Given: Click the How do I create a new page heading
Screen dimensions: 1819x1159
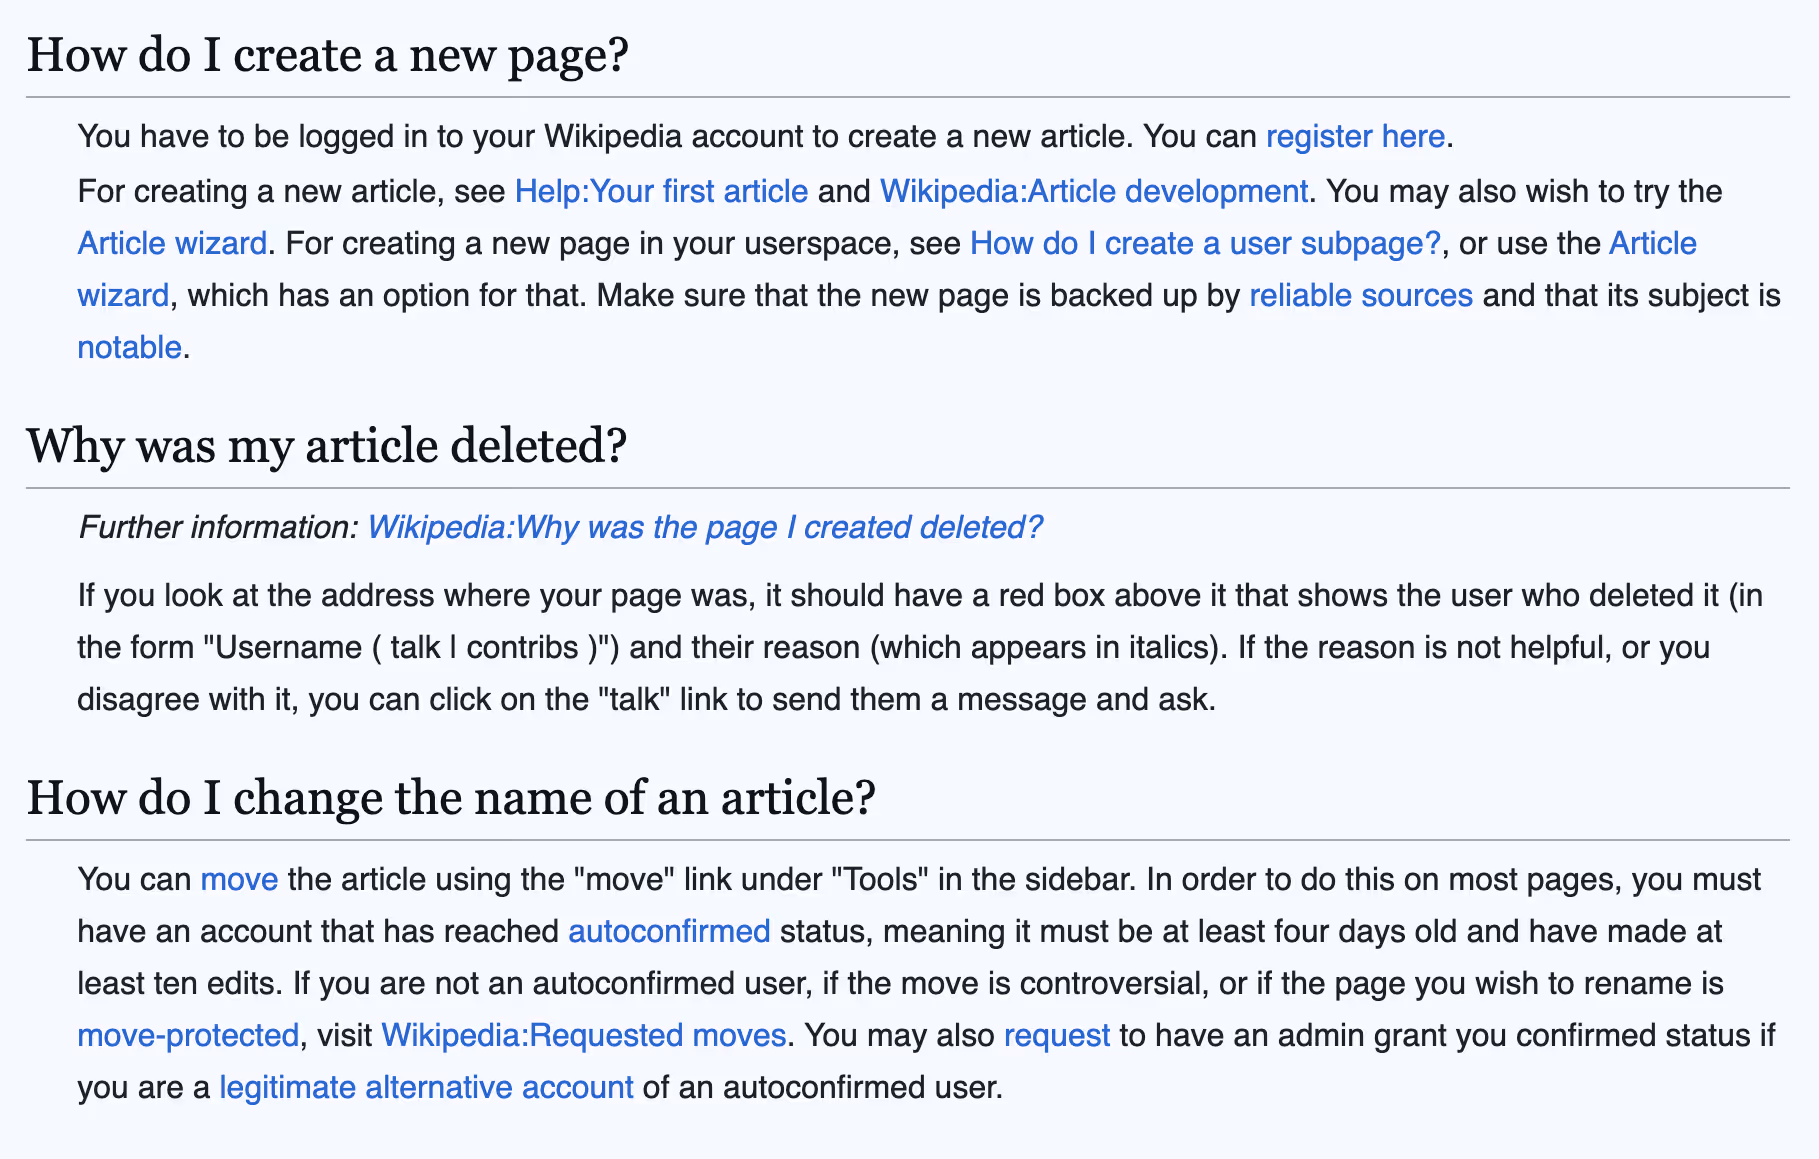Looking at the screenshot, I should coord(330,55).
